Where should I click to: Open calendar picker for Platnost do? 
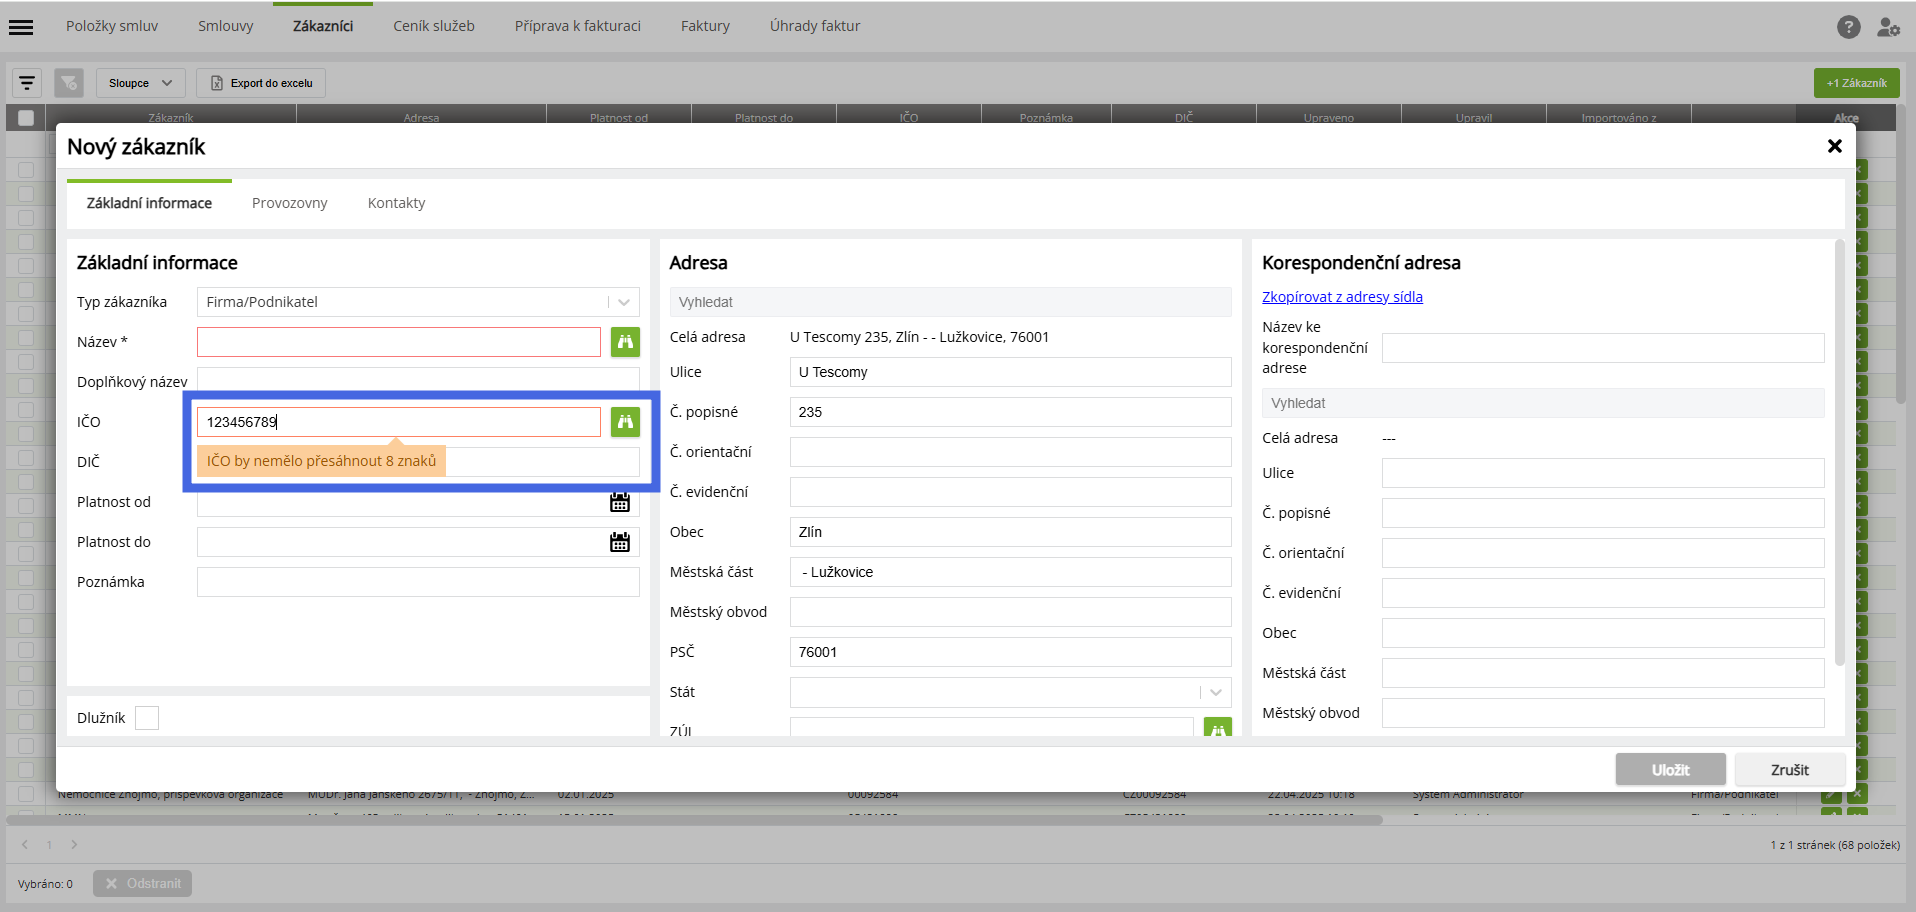point(620,542)
